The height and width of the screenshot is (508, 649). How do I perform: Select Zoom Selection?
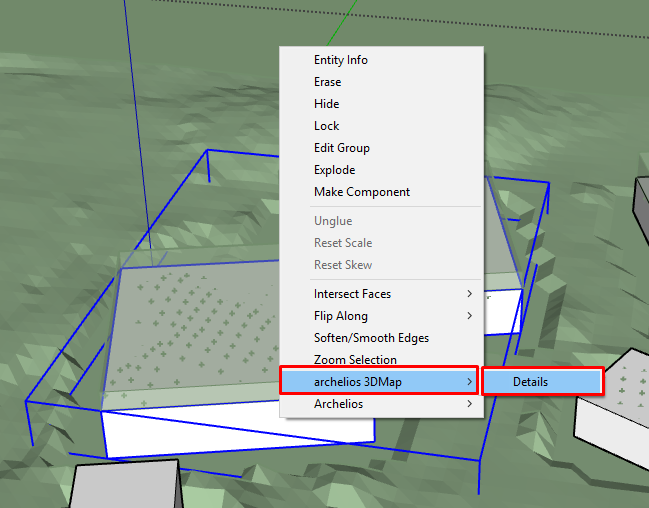click(x=381, y=359)
